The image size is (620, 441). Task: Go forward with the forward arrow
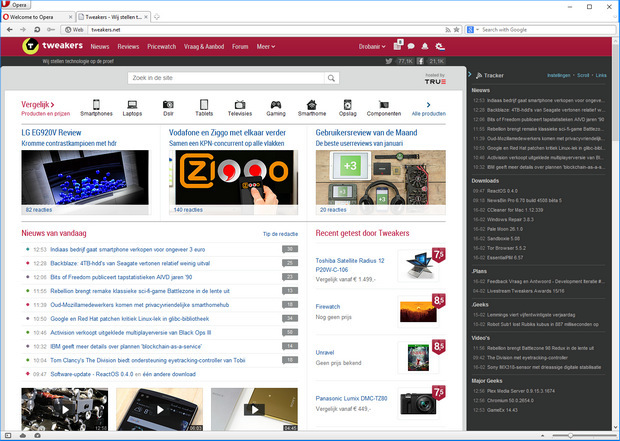tap(23, 30)
